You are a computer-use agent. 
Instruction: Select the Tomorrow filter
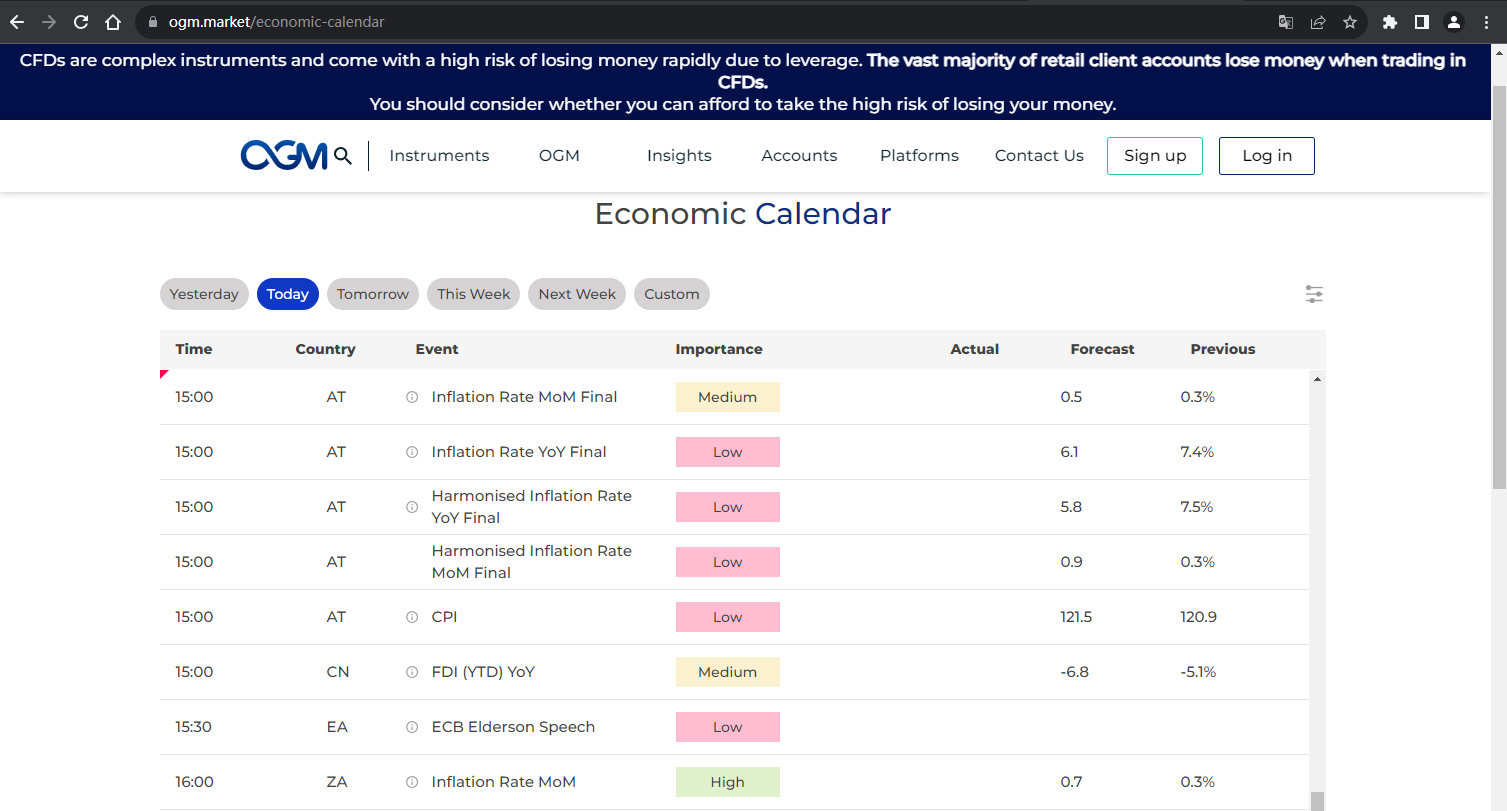[373, 294]
